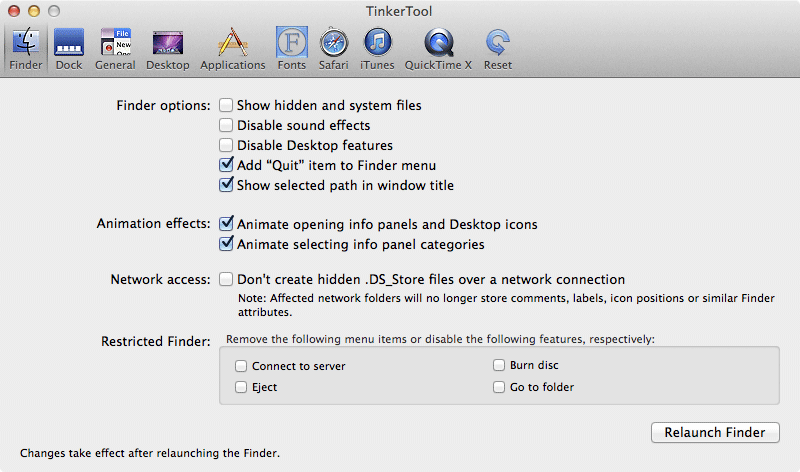
Task: Open the Fonts settings pane
Action: [292, 45]
